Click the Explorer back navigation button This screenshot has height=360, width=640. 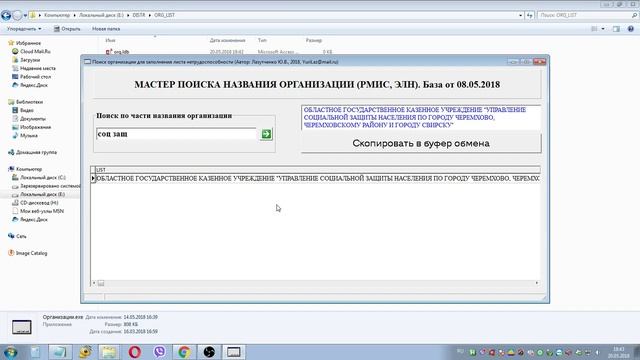[6, 16]
